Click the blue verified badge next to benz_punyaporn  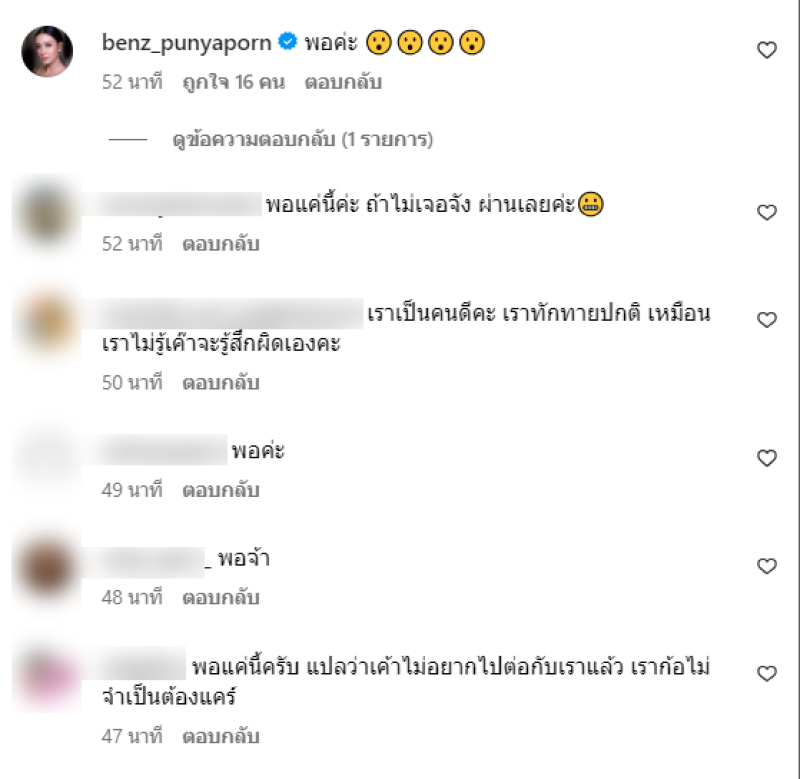288,41
